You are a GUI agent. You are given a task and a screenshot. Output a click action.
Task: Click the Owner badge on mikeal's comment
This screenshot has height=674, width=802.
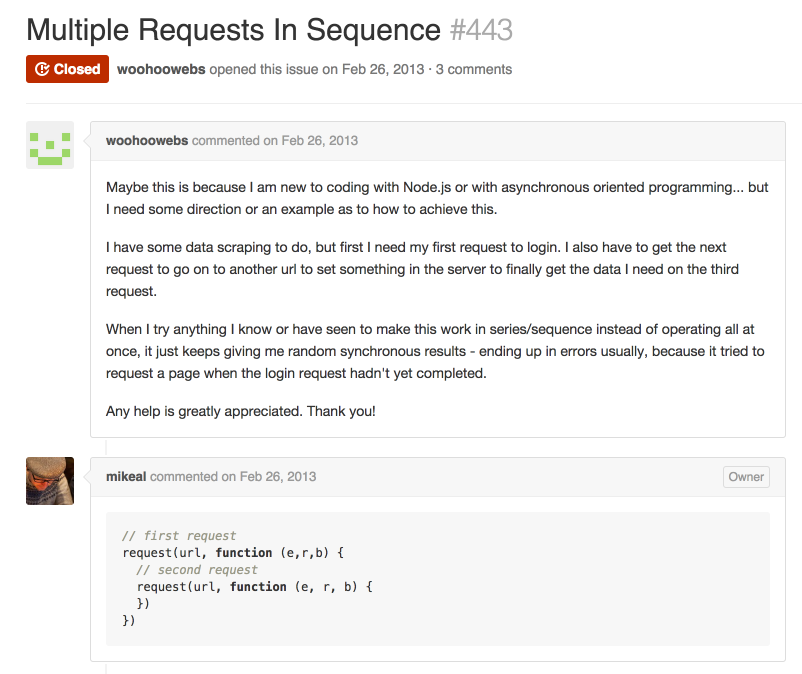[746, 477]
